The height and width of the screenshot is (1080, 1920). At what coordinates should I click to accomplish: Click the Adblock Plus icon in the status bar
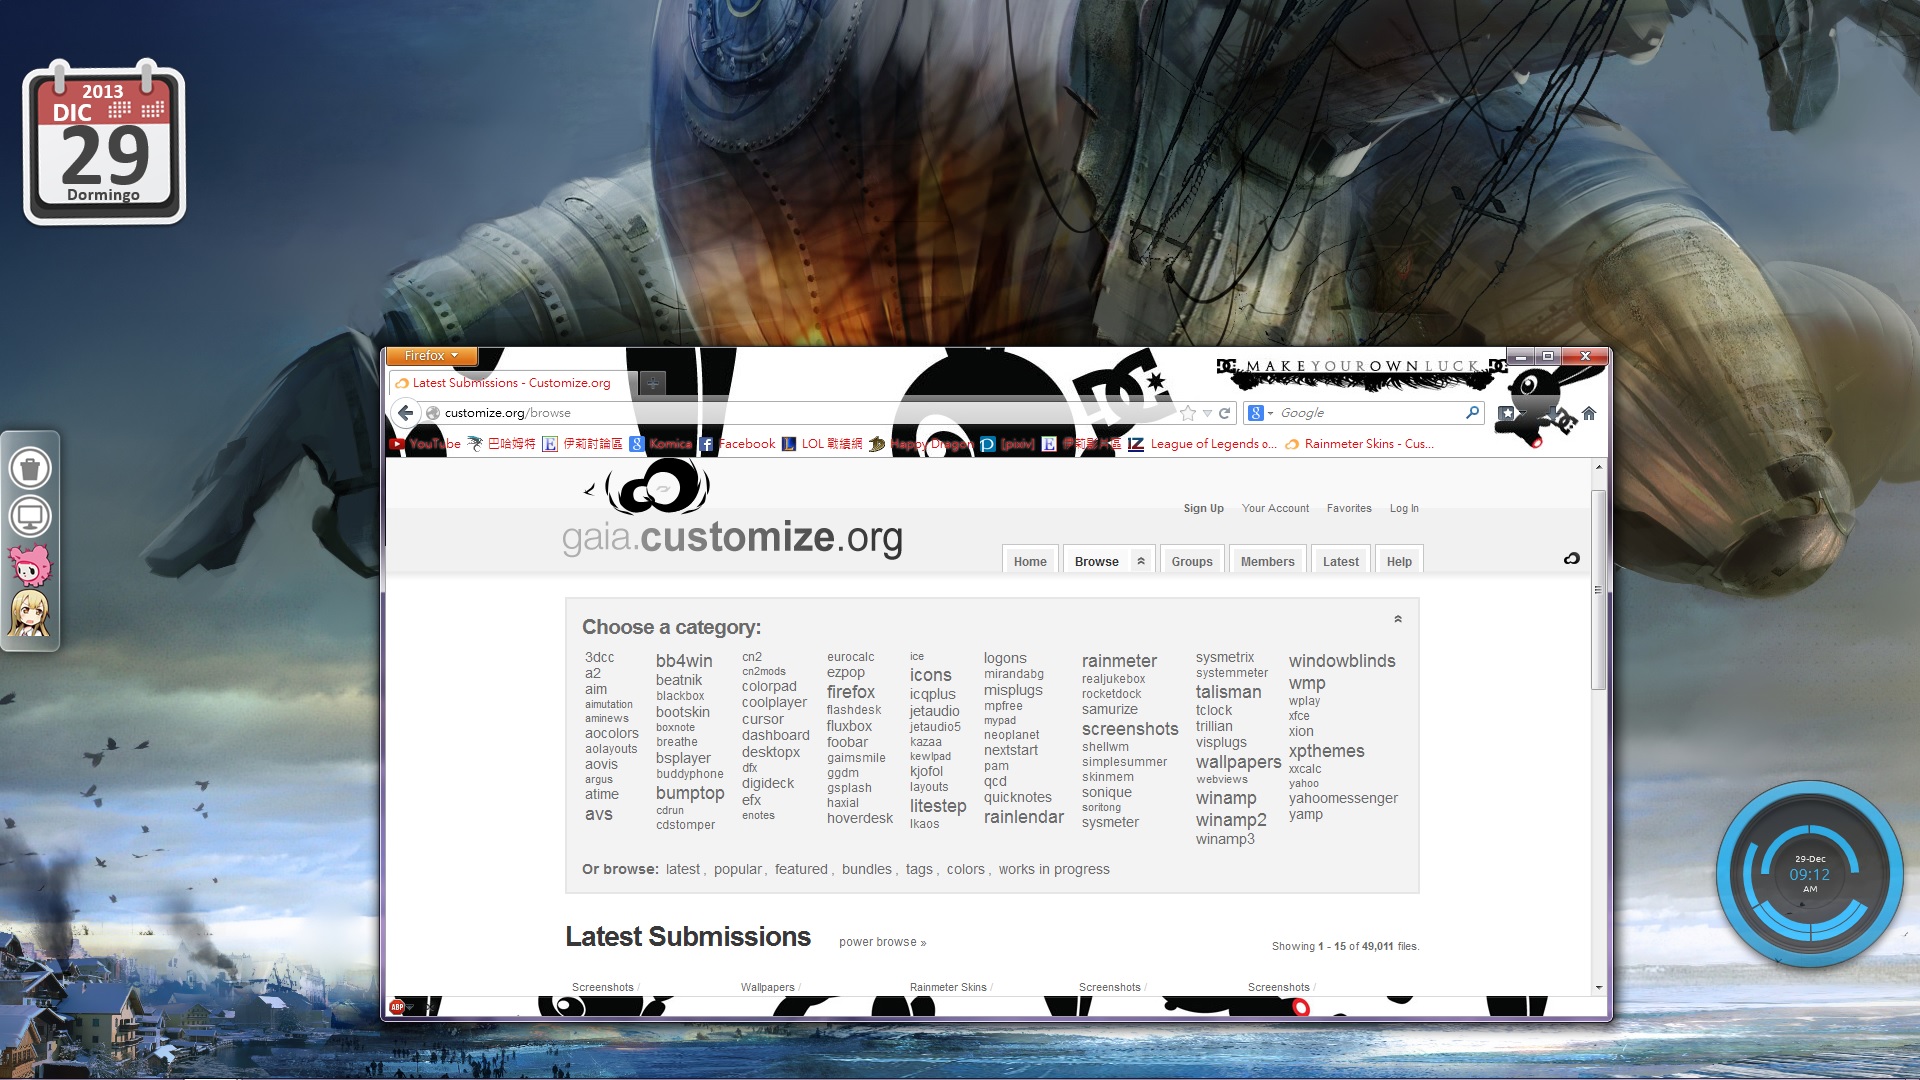pyautogui.click(x=397, y=1007)
